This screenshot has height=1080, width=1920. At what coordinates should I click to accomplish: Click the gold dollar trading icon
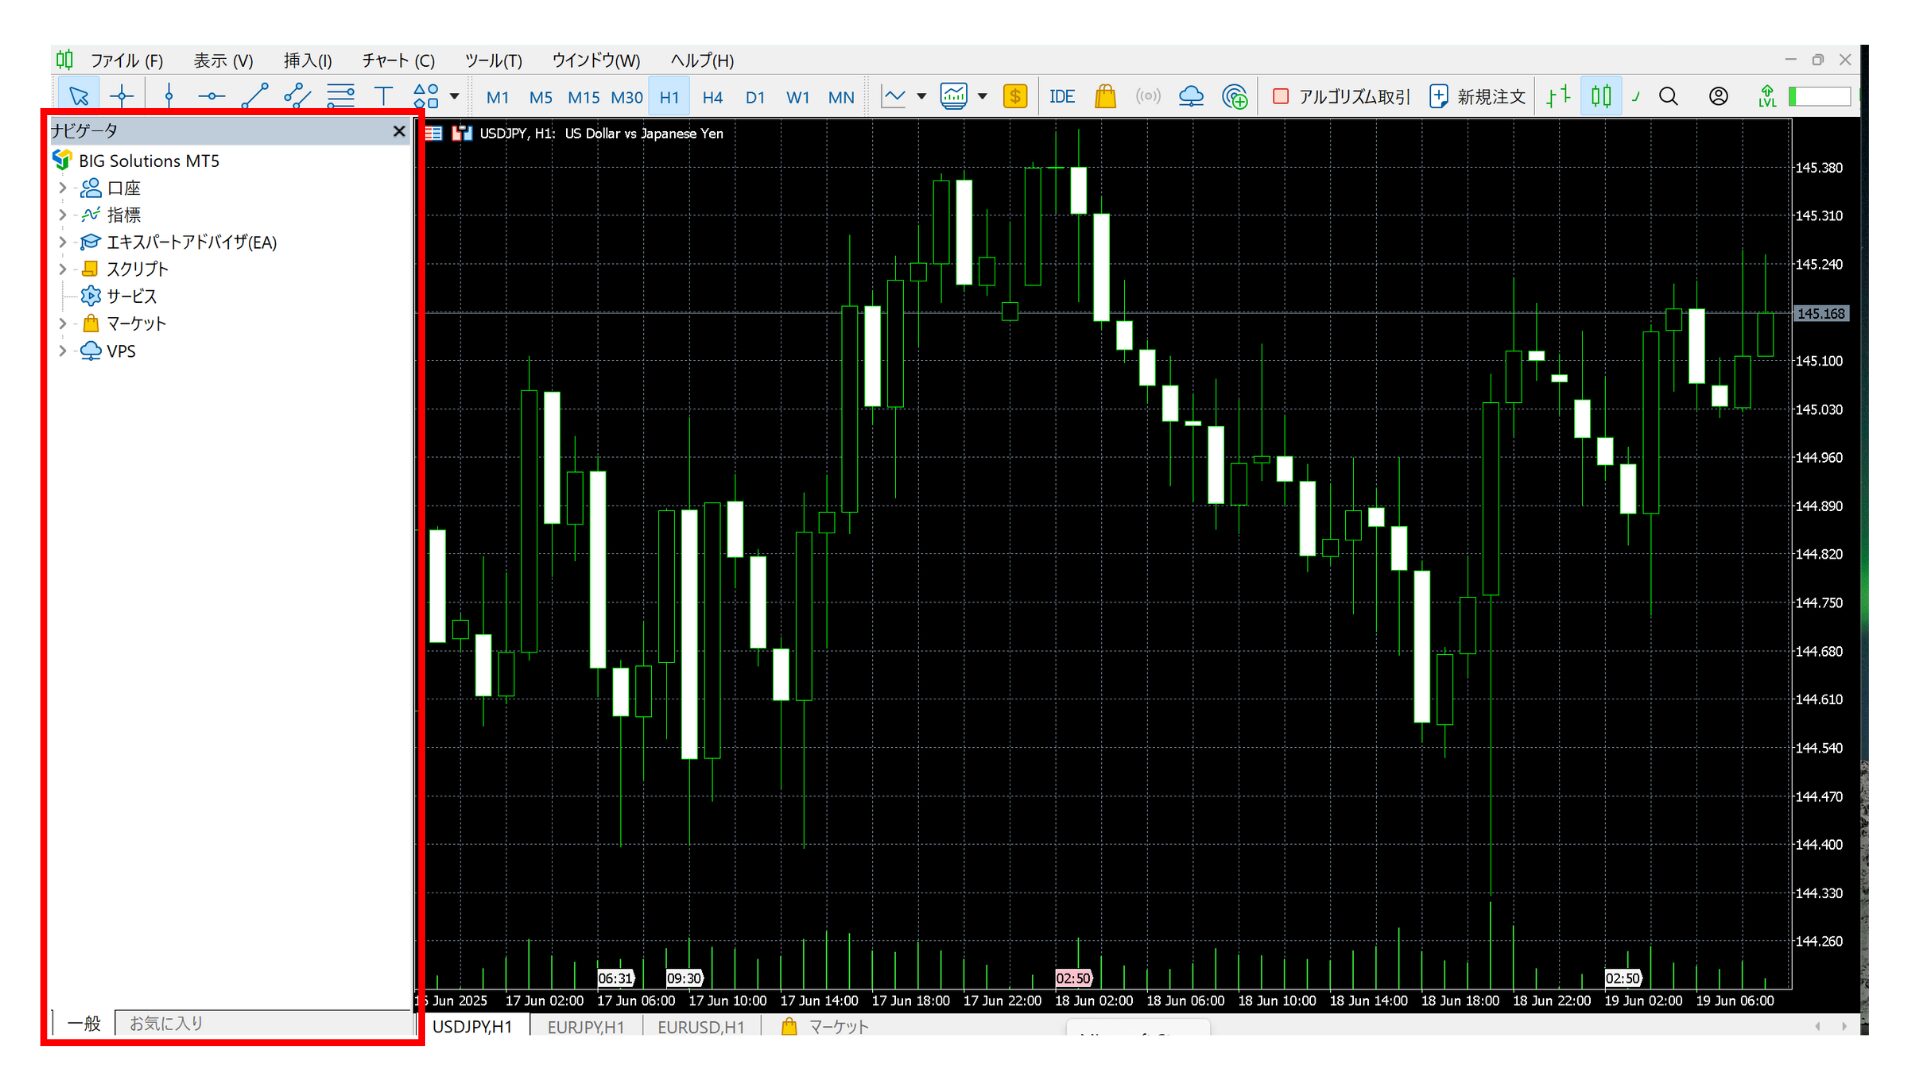click(1015, 96)
